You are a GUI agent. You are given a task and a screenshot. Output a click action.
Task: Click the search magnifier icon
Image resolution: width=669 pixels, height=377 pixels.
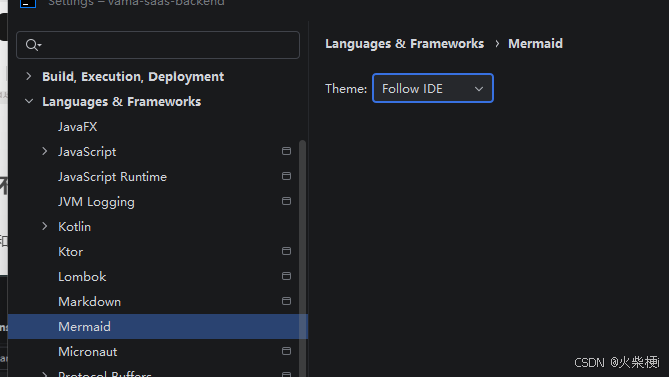pyautogui.click(x=33, y=45)
